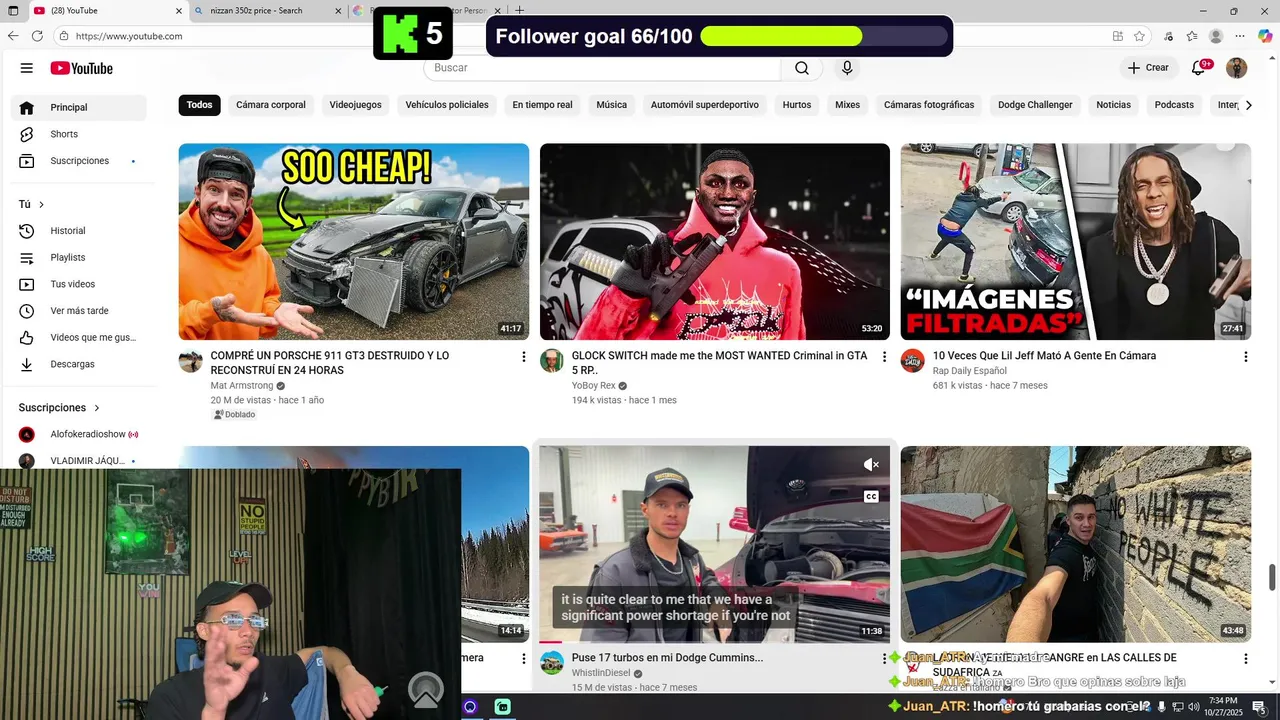Open Descargas in sidebar
The image size is (1280, 720).
79,364
